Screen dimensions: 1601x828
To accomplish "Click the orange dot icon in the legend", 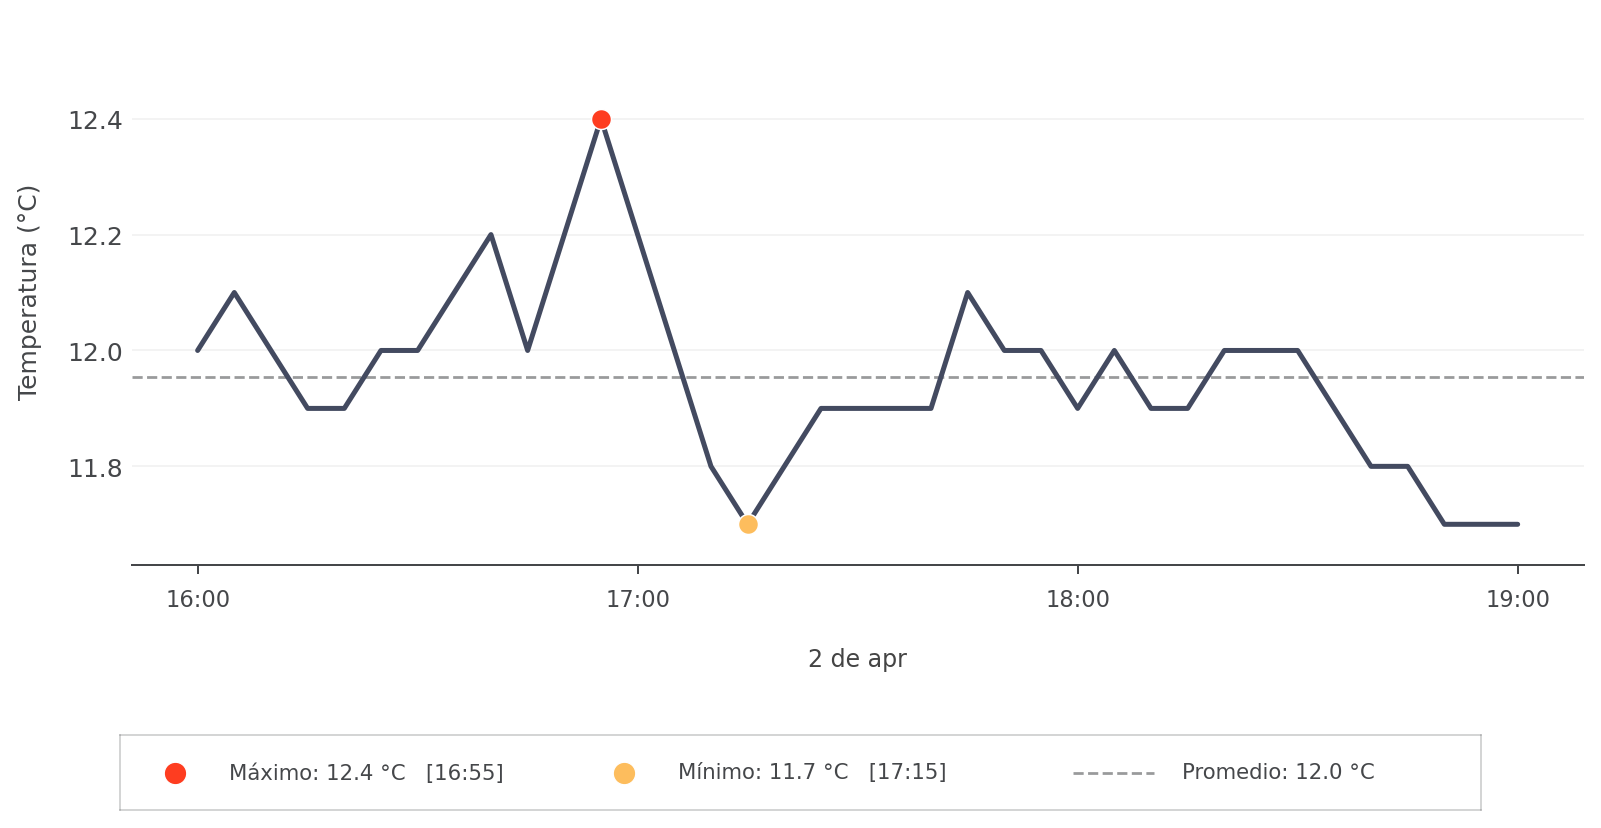I will coord(624,773).
